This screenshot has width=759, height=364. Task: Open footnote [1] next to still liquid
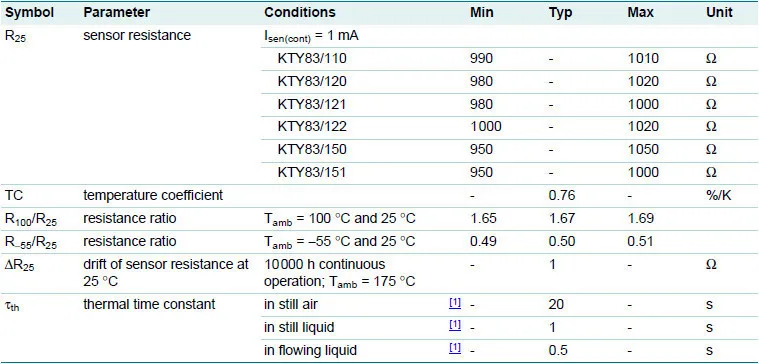tap(455, 326)
